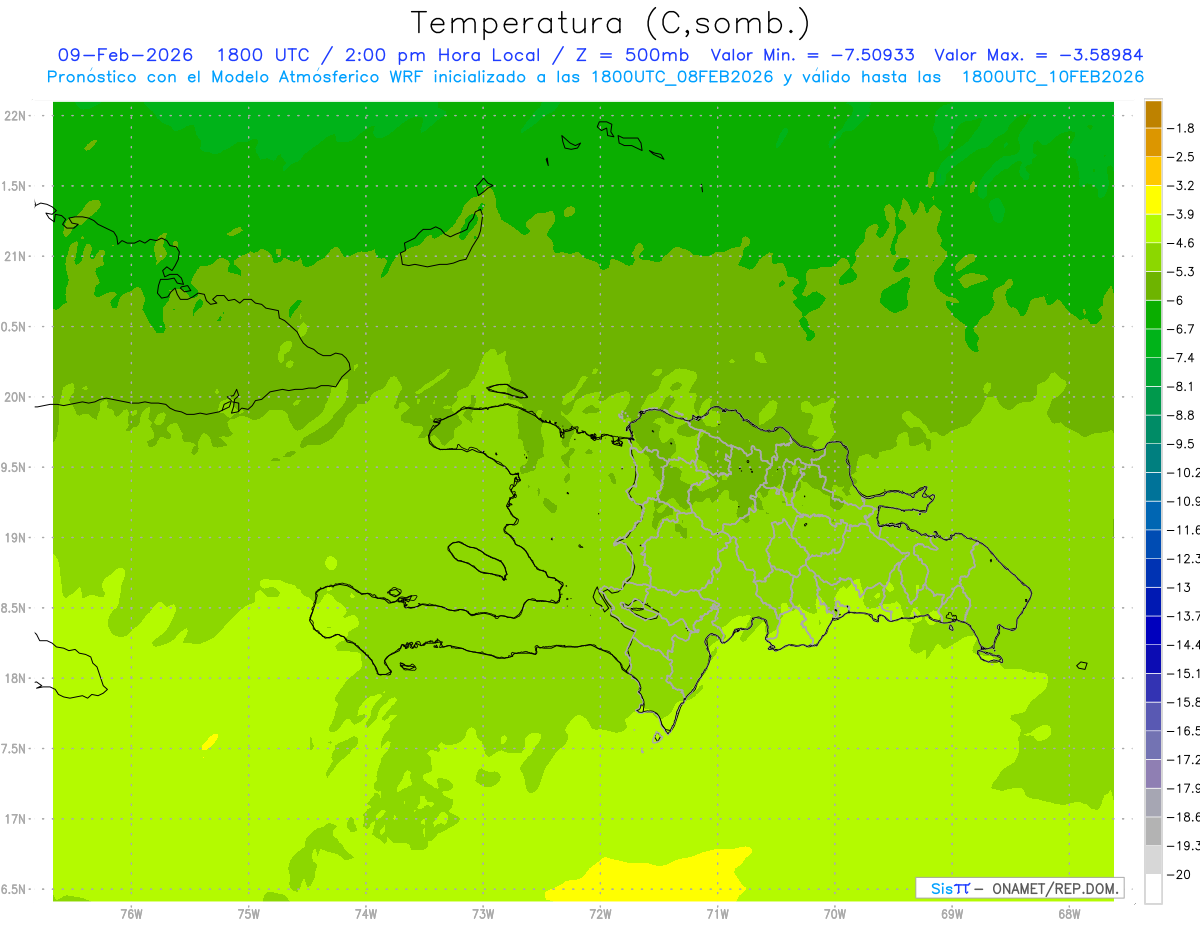Click the "-14.4" colorbar label
Viewport: 1200px width, 927px height.
click(x=1183, y=645)
